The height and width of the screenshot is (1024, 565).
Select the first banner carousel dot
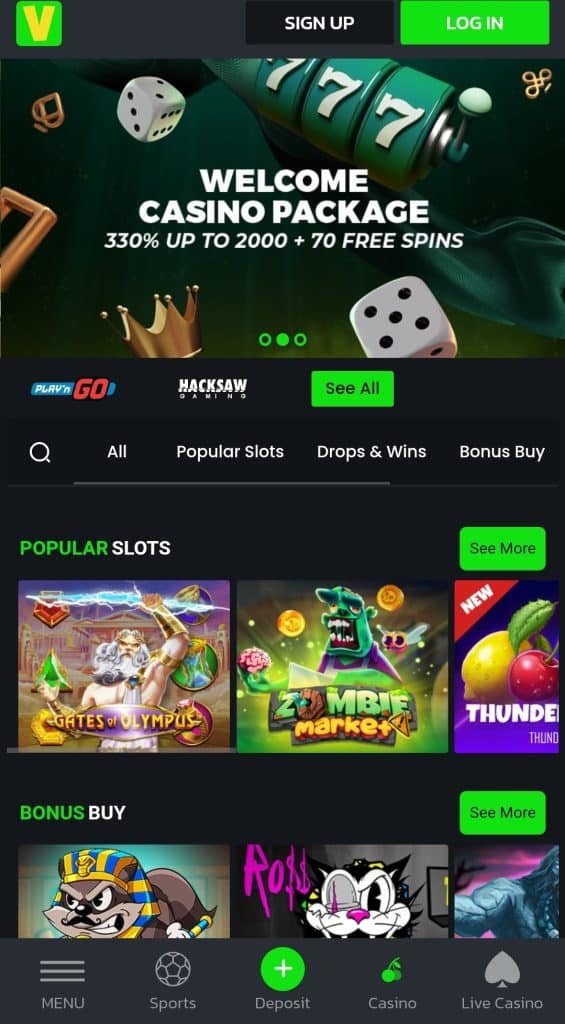[265, 340]
